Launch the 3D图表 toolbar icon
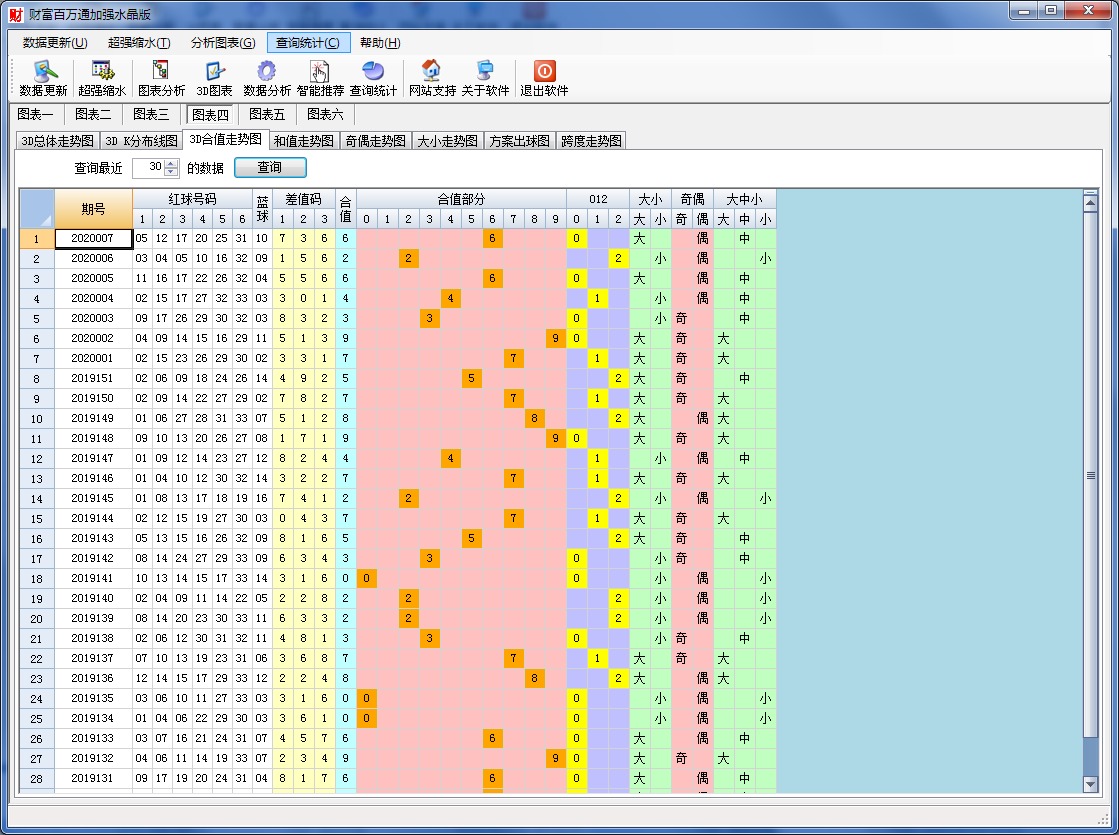 (x=214, y=72)
